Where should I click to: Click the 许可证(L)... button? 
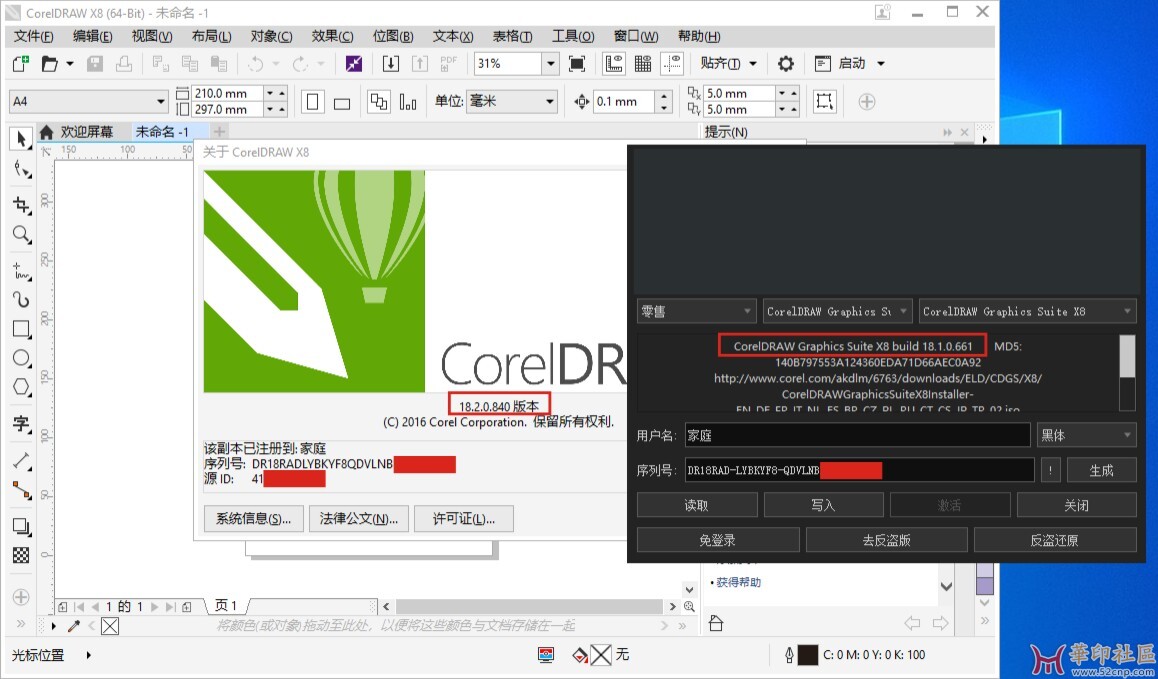click(464, 518)
